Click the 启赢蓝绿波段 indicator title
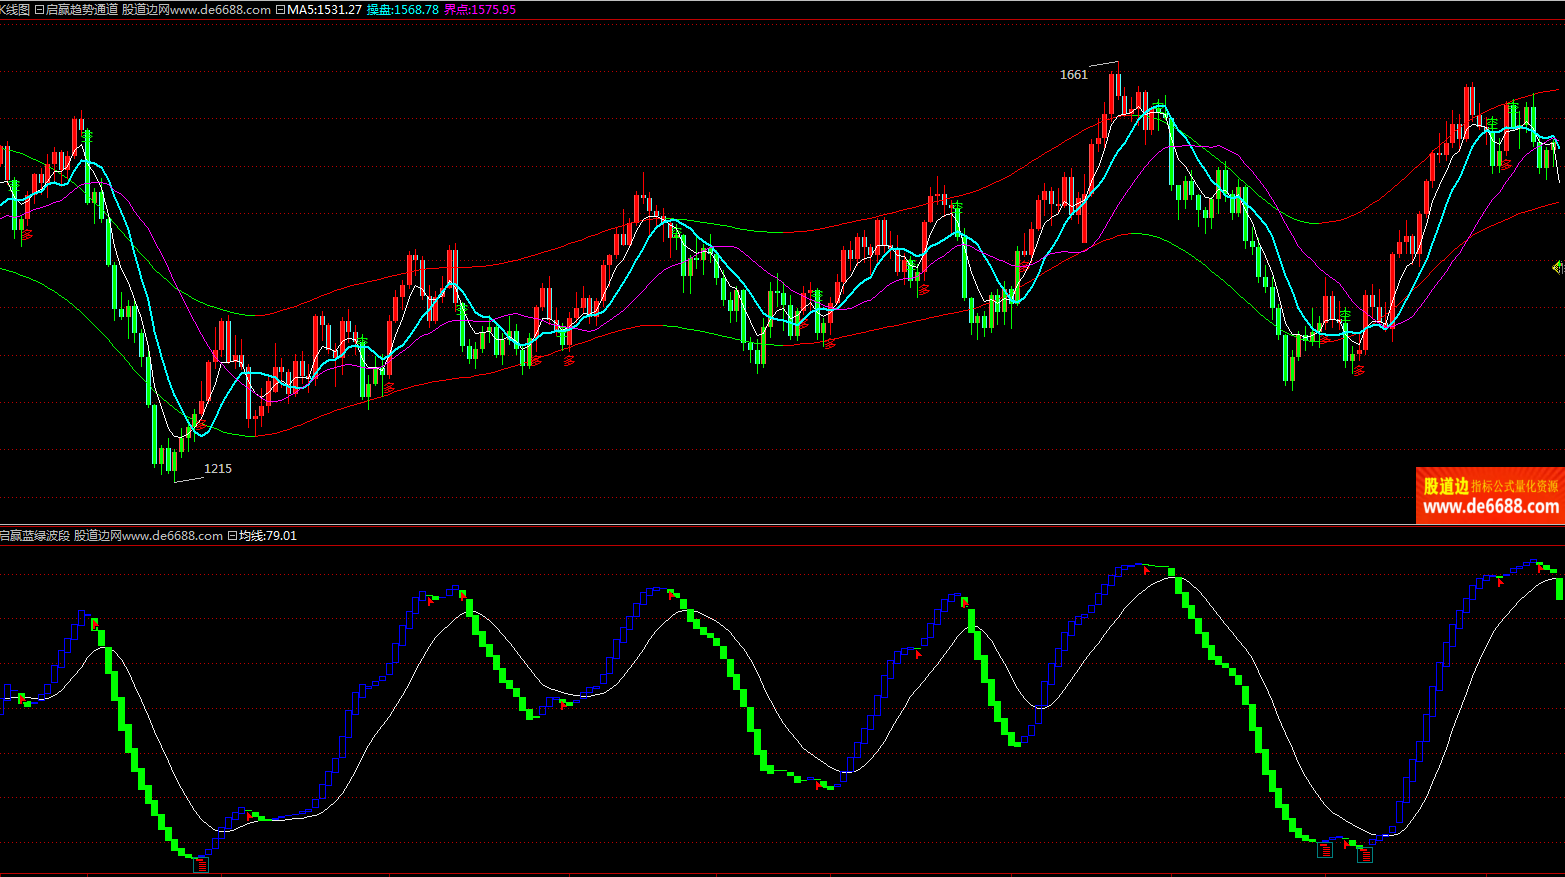The height and width of the screenshot is (877, 1565). pyautogui.click(x=35, y=536)
